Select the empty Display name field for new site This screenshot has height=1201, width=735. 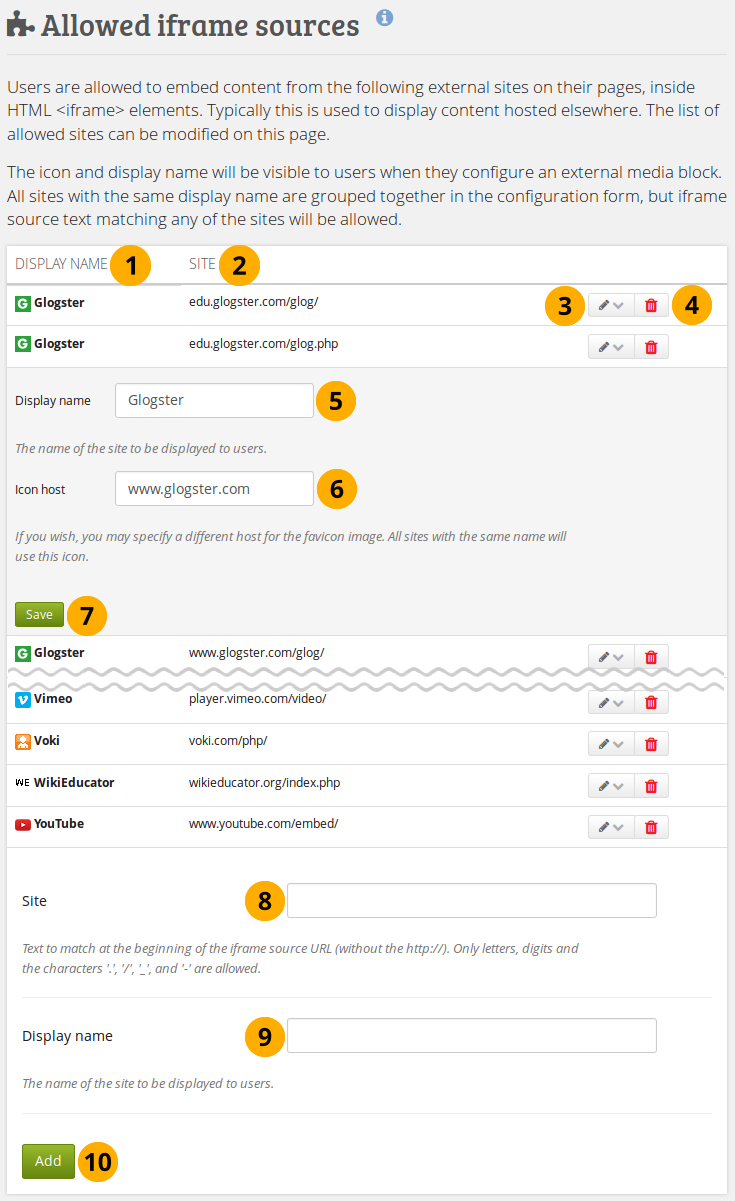[471, 1036]
